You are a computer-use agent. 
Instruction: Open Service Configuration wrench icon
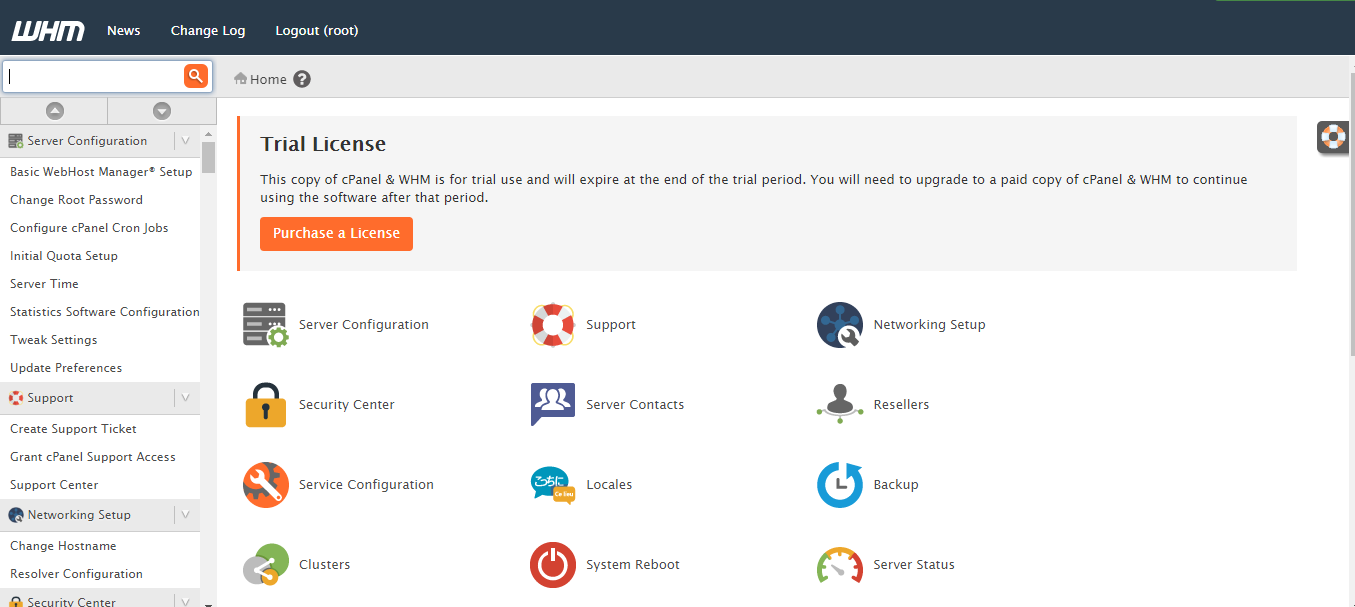[x=265, y=484]
